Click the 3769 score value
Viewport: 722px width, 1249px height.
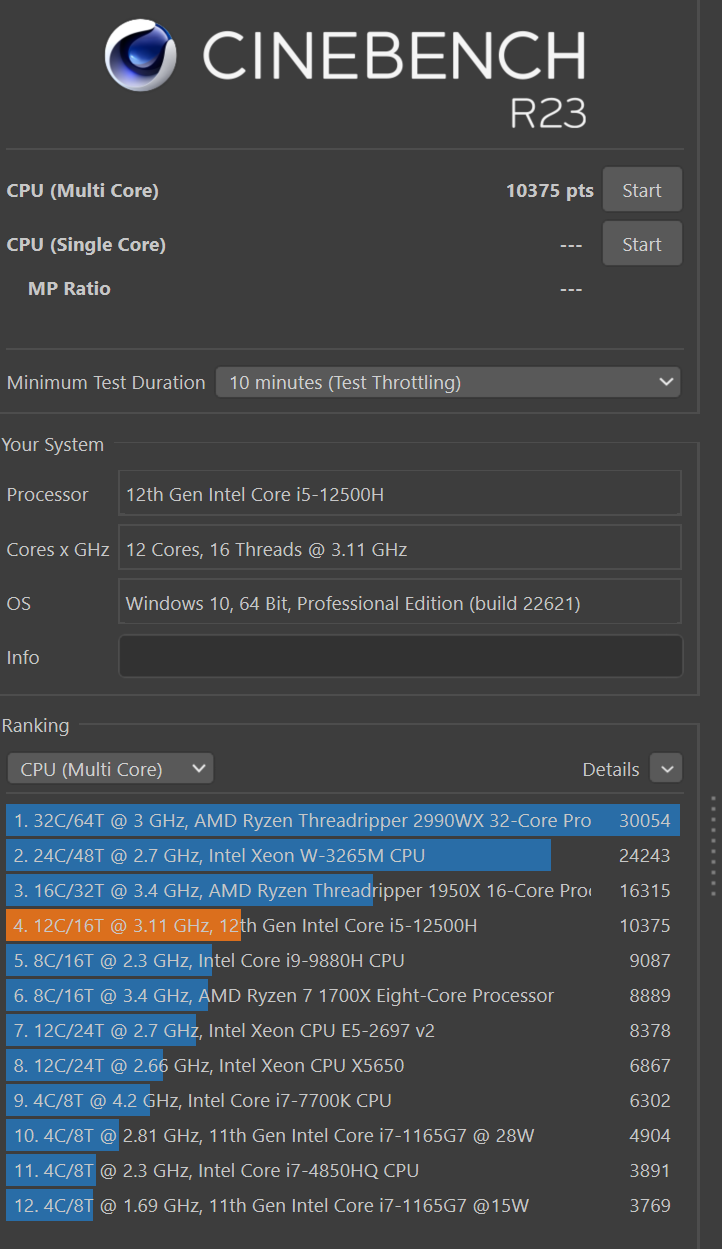point(650,1205)
